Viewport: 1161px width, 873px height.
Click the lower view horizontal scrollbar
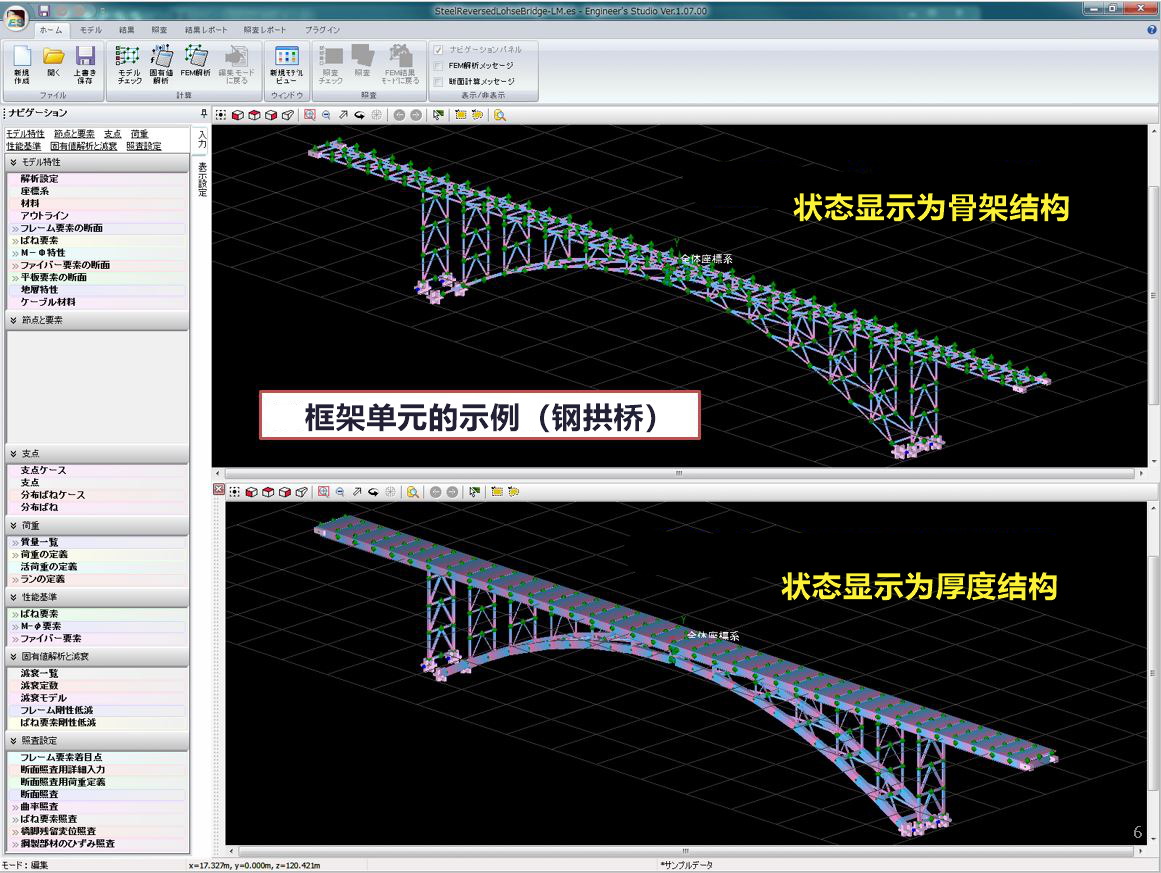(x=686, y=852)
